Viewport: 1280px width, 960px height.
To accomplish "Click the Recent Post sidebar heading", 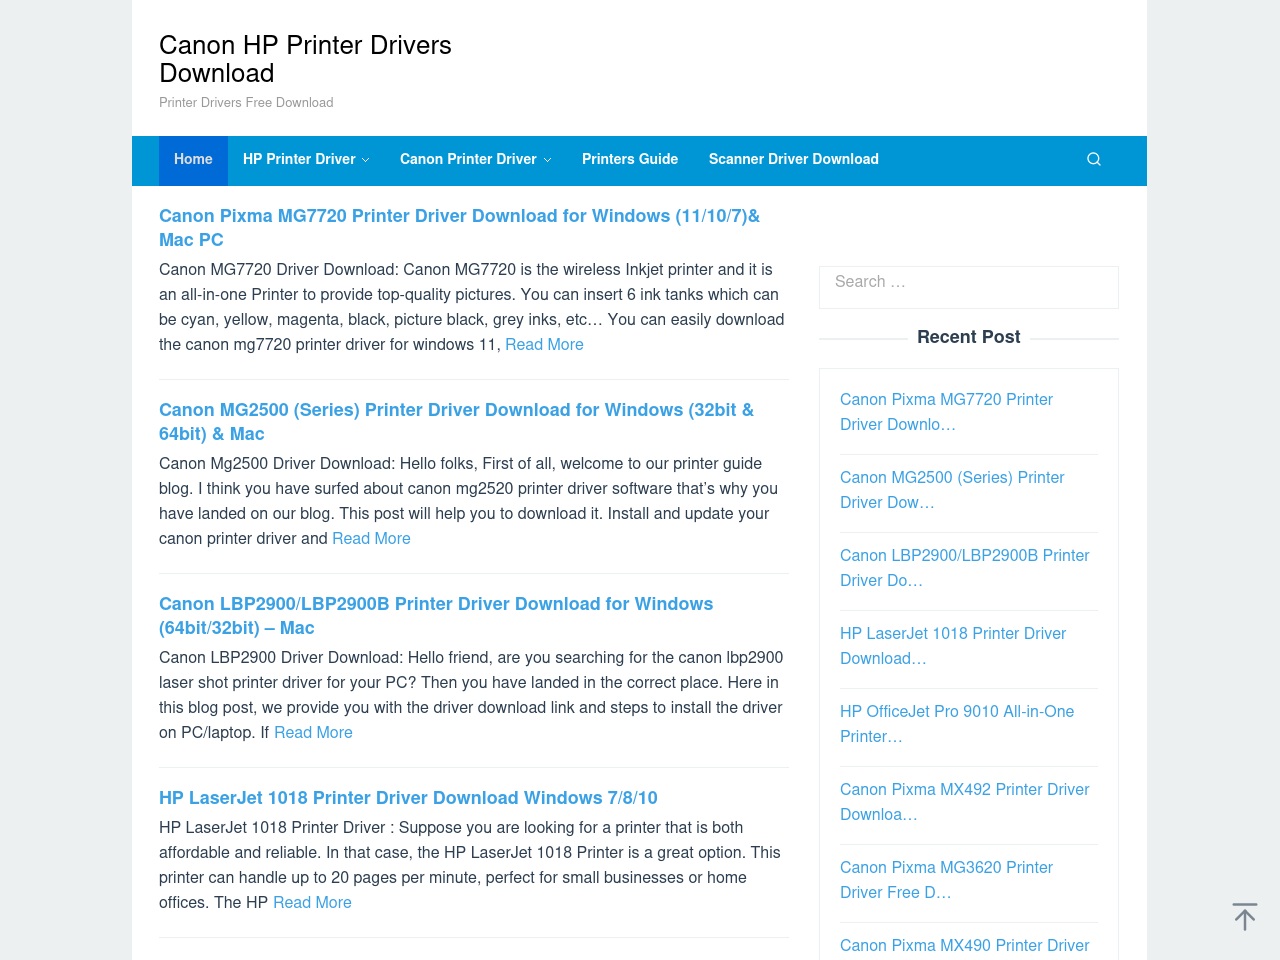I will (969, 337).
